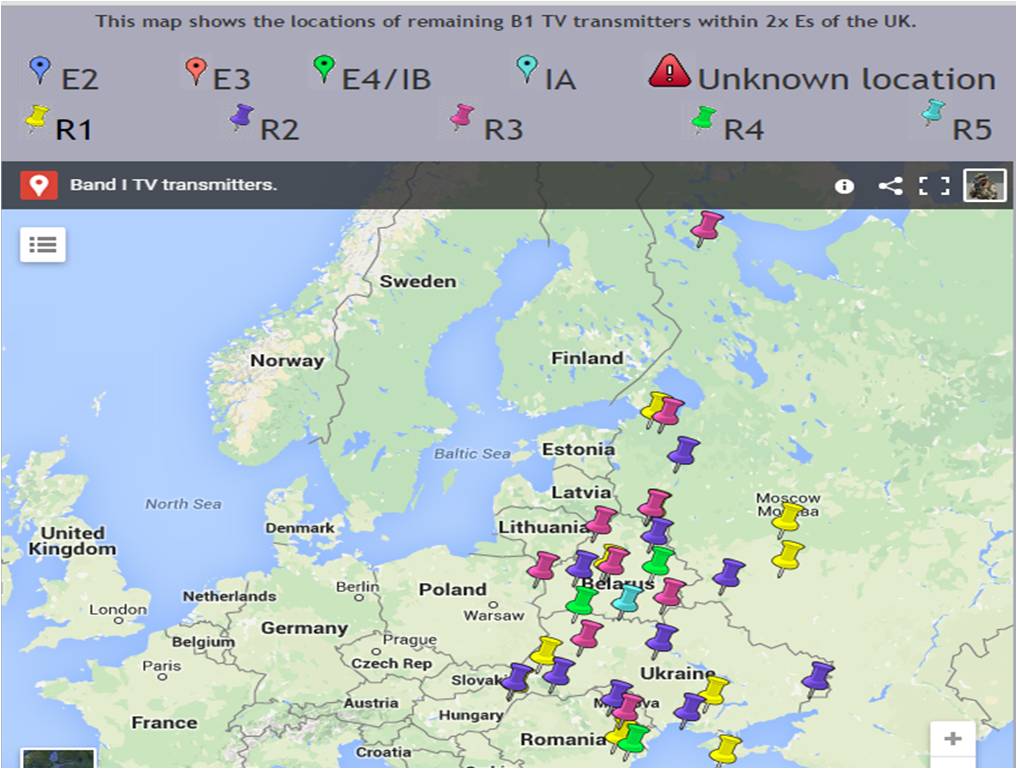Click the 'Band I TV transmitters.' title
Screen dimensions: 1017x769
coord(173,185)
